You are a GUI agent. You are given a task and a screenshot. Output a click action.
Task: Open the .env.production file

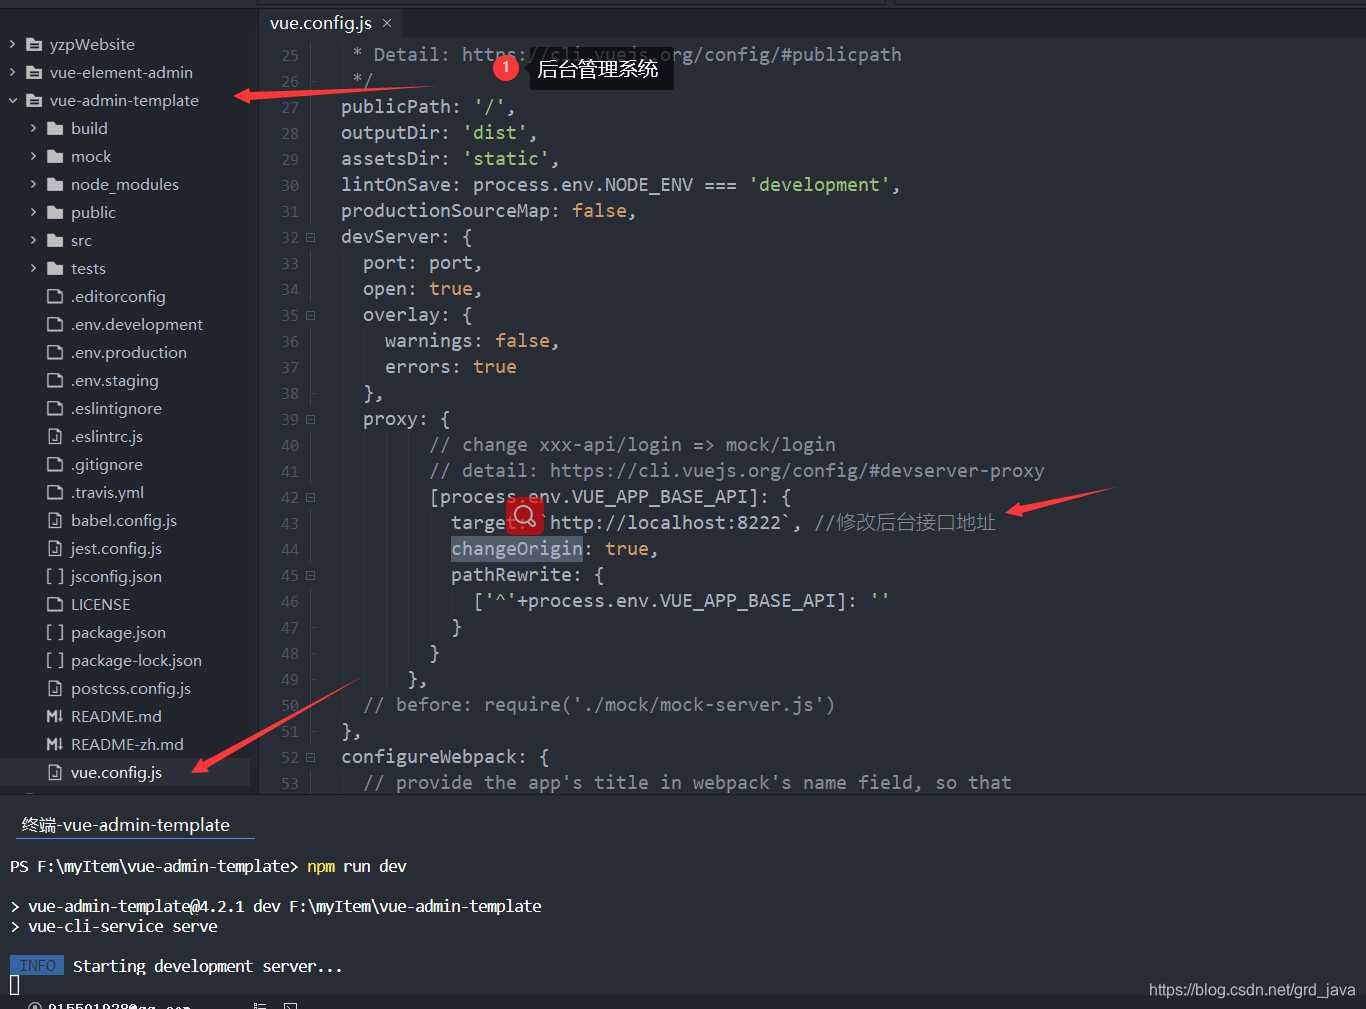click(x=129, y=353)
